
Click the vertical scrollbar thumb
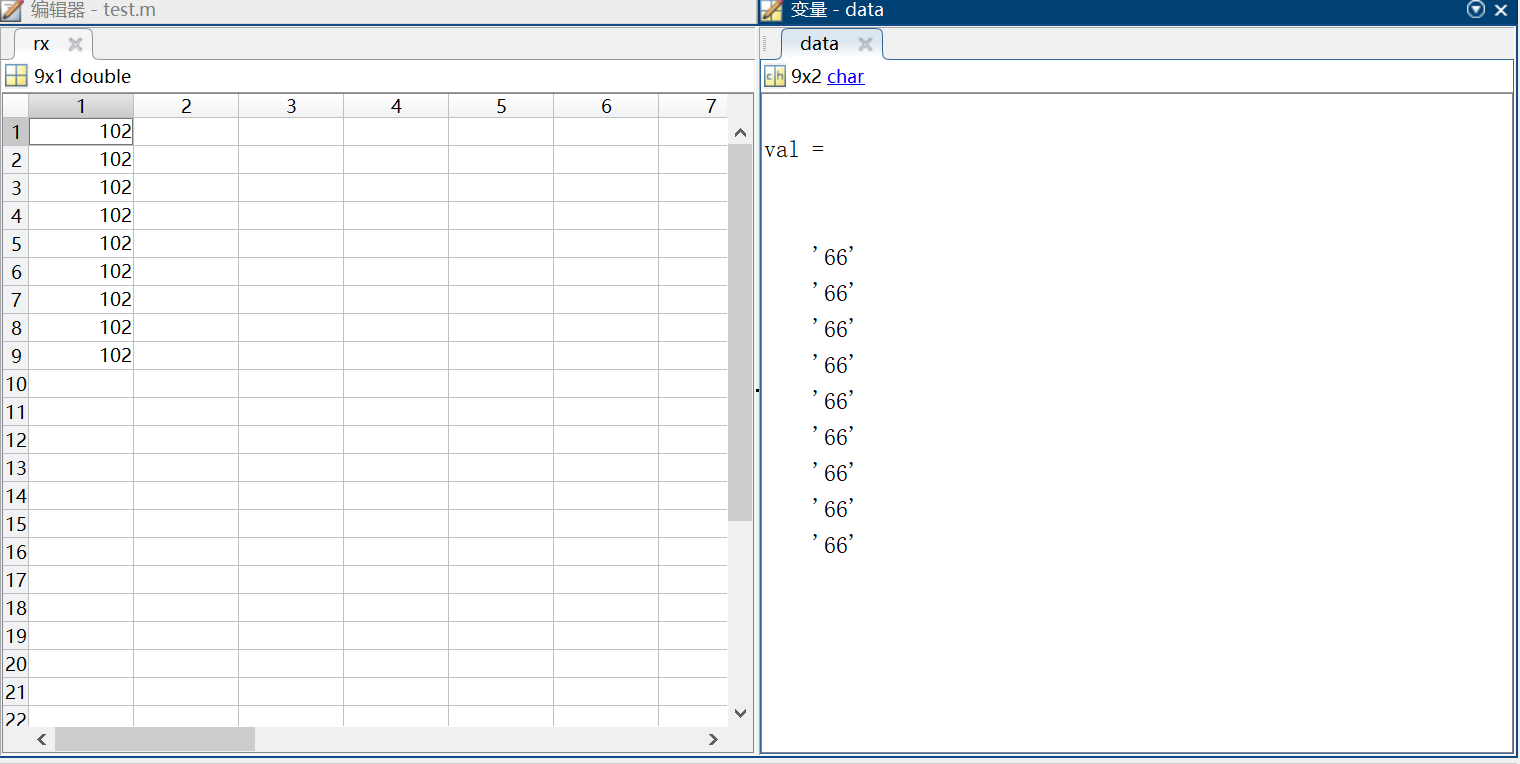pos(740,332)
